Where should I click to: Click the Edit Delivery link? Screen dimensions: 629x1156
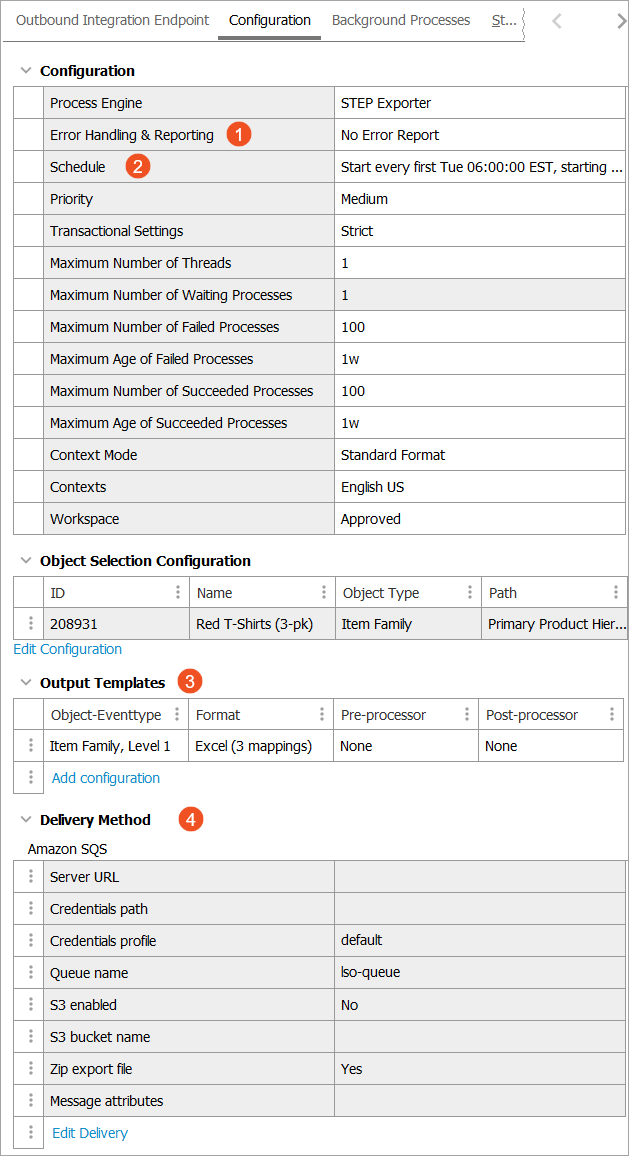[90, 1133]
